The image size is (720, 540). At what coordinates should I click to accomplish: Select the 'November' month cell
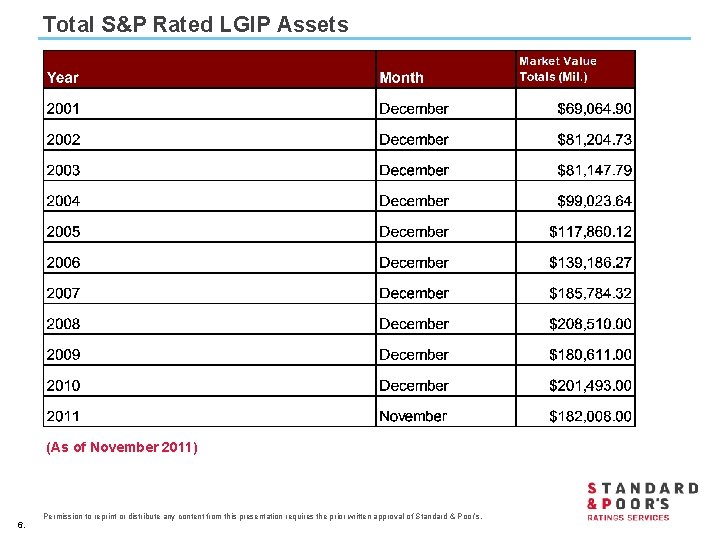pos(413,416)
